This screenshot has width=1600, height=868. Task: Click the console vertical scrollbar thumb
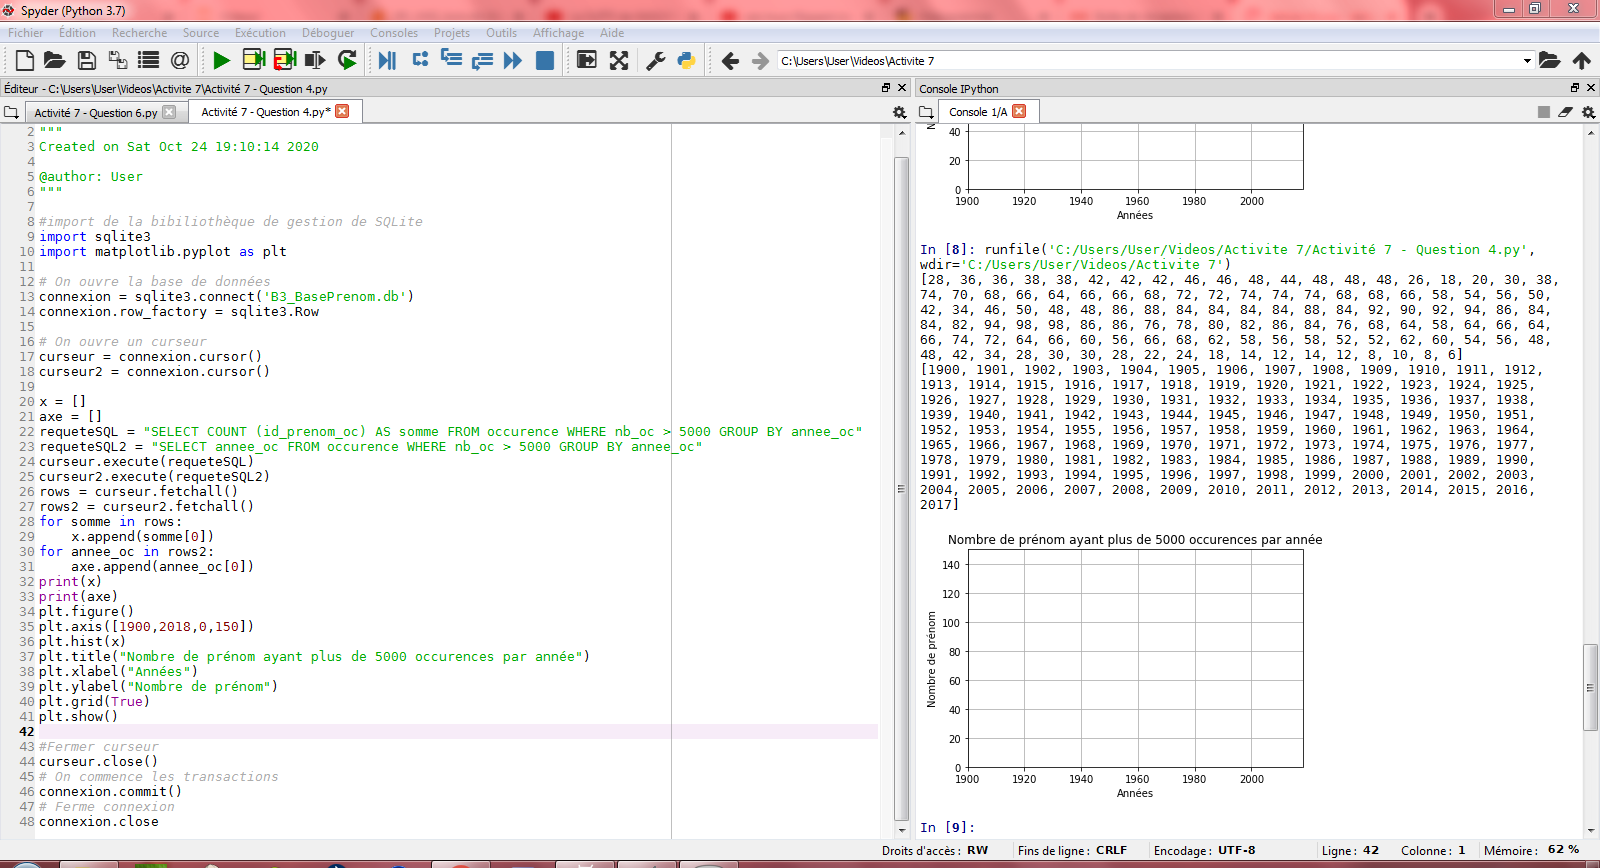(1590, 687)
